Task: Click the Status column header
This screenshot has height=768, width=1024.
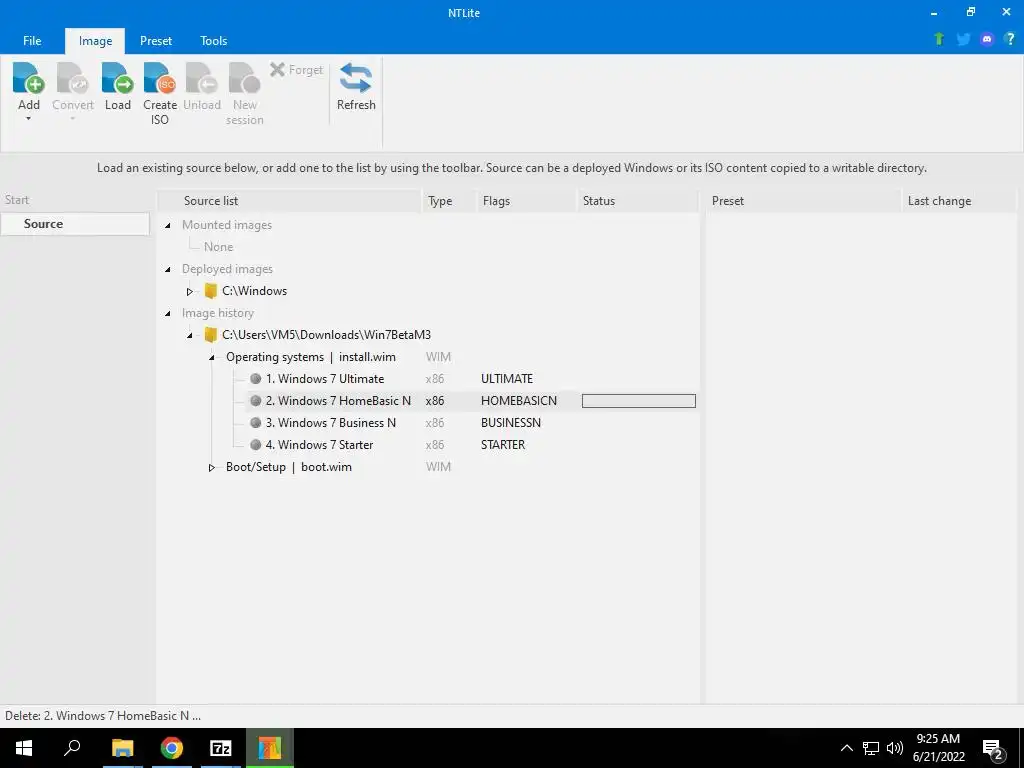Action: click(x=638, y=200)
